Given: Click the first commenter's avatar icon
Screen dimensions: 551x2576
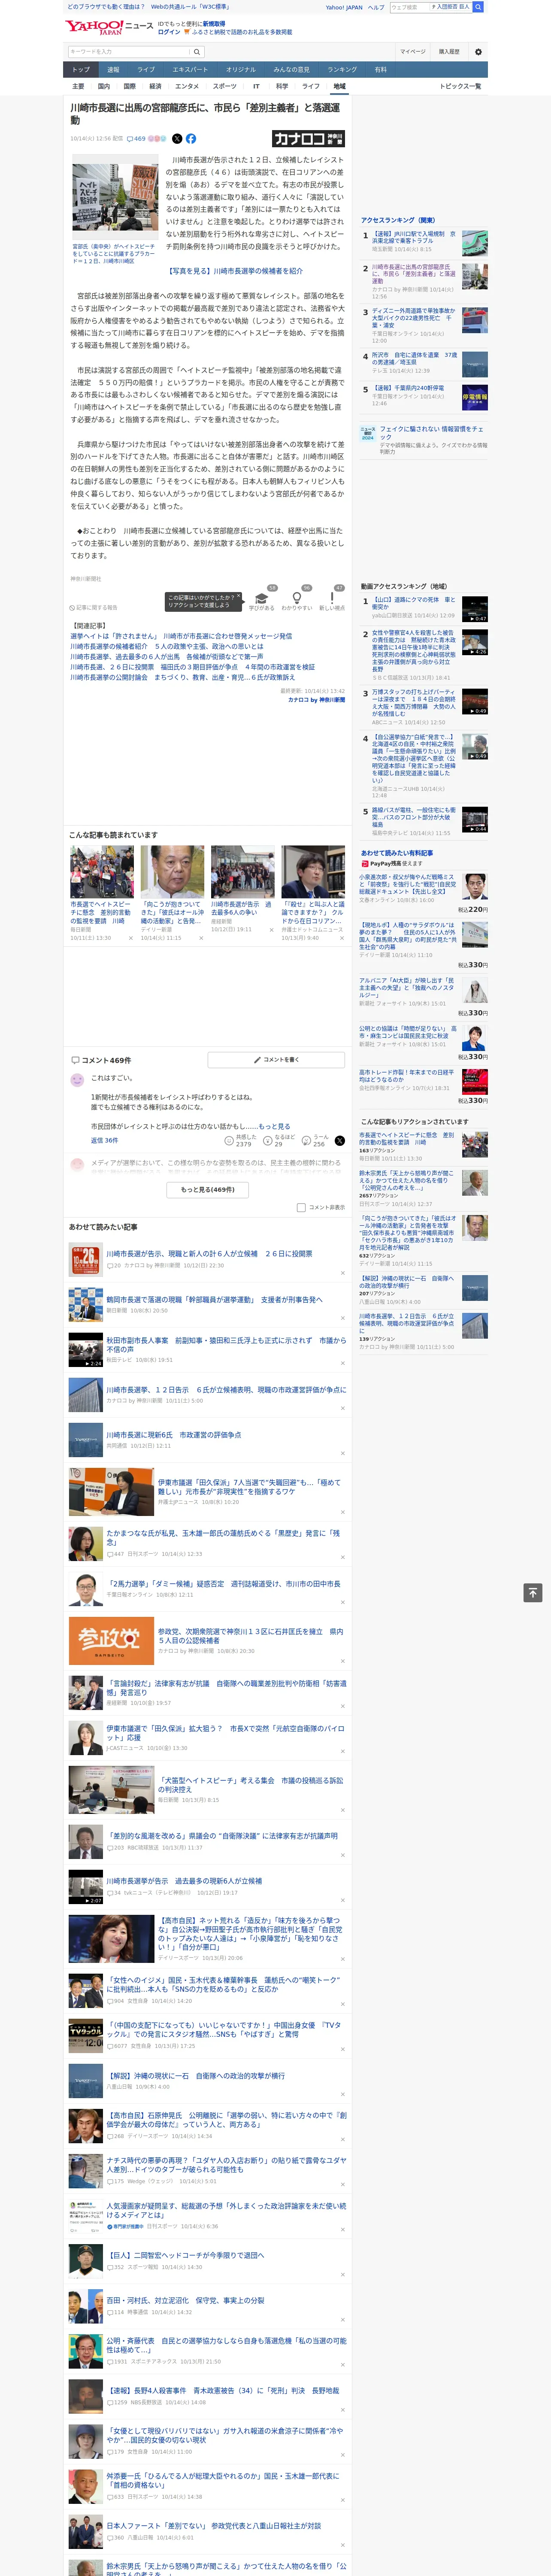Looking at the screenshot, I should [77, 1080].
